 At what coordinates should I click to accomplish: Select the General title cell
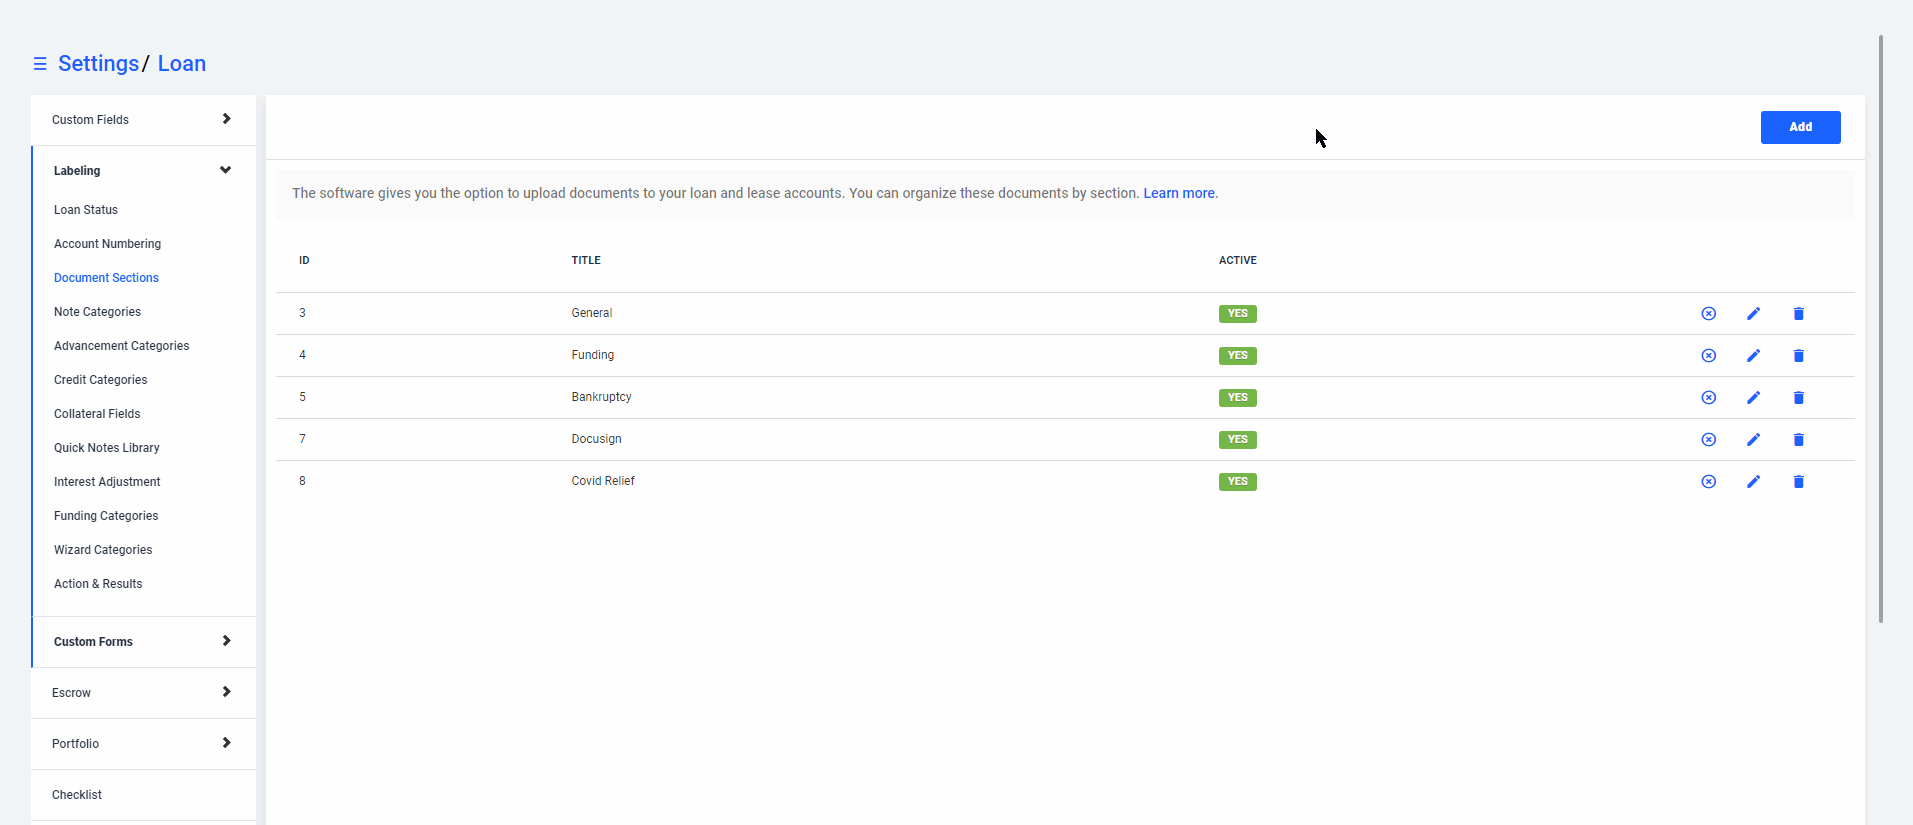tap(592, 313)
